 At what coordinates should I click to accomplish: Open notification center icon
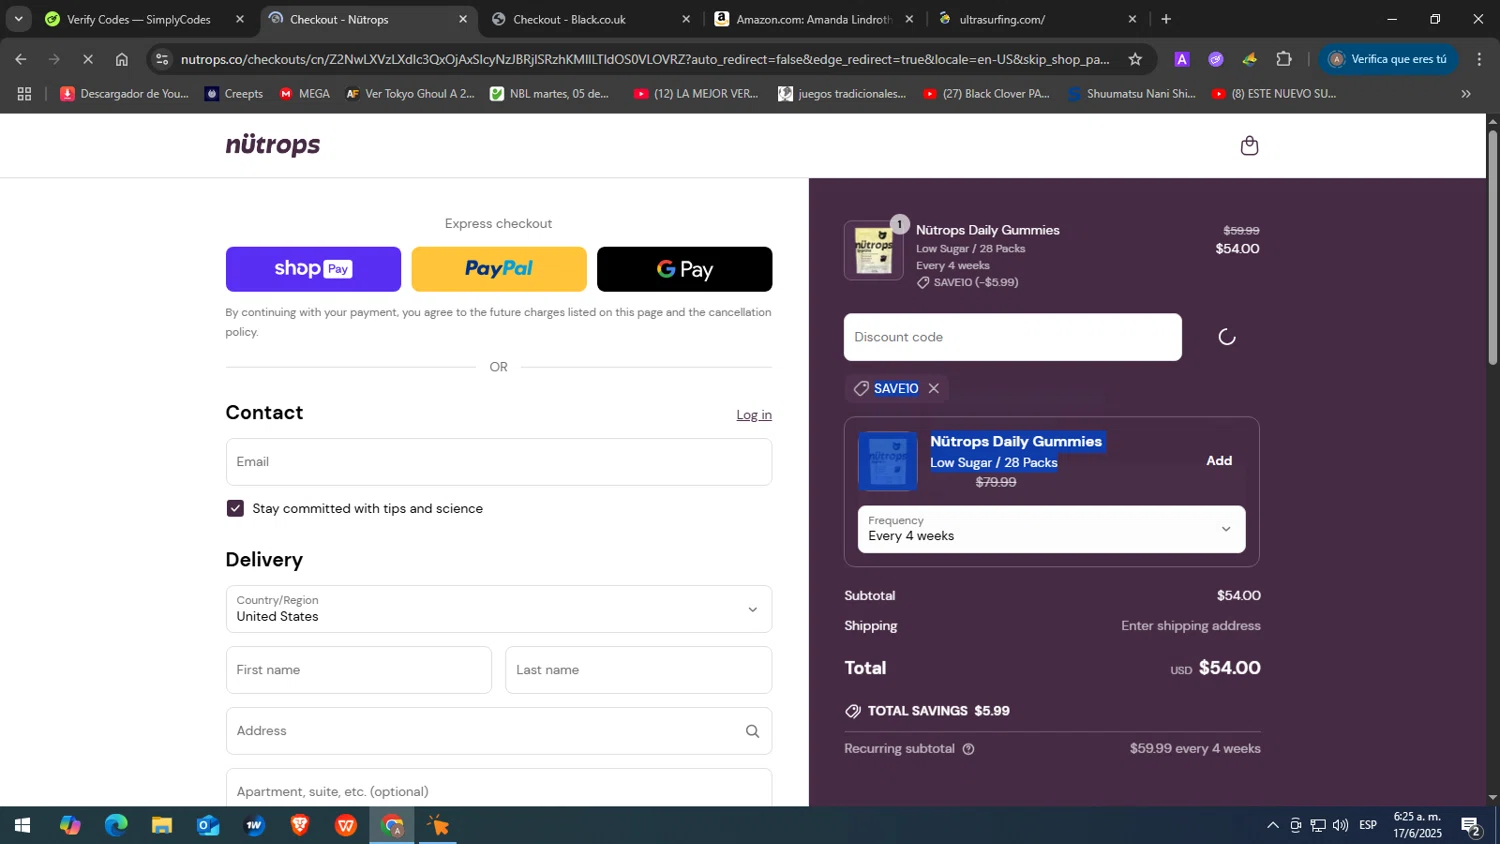click(1470, 826)
